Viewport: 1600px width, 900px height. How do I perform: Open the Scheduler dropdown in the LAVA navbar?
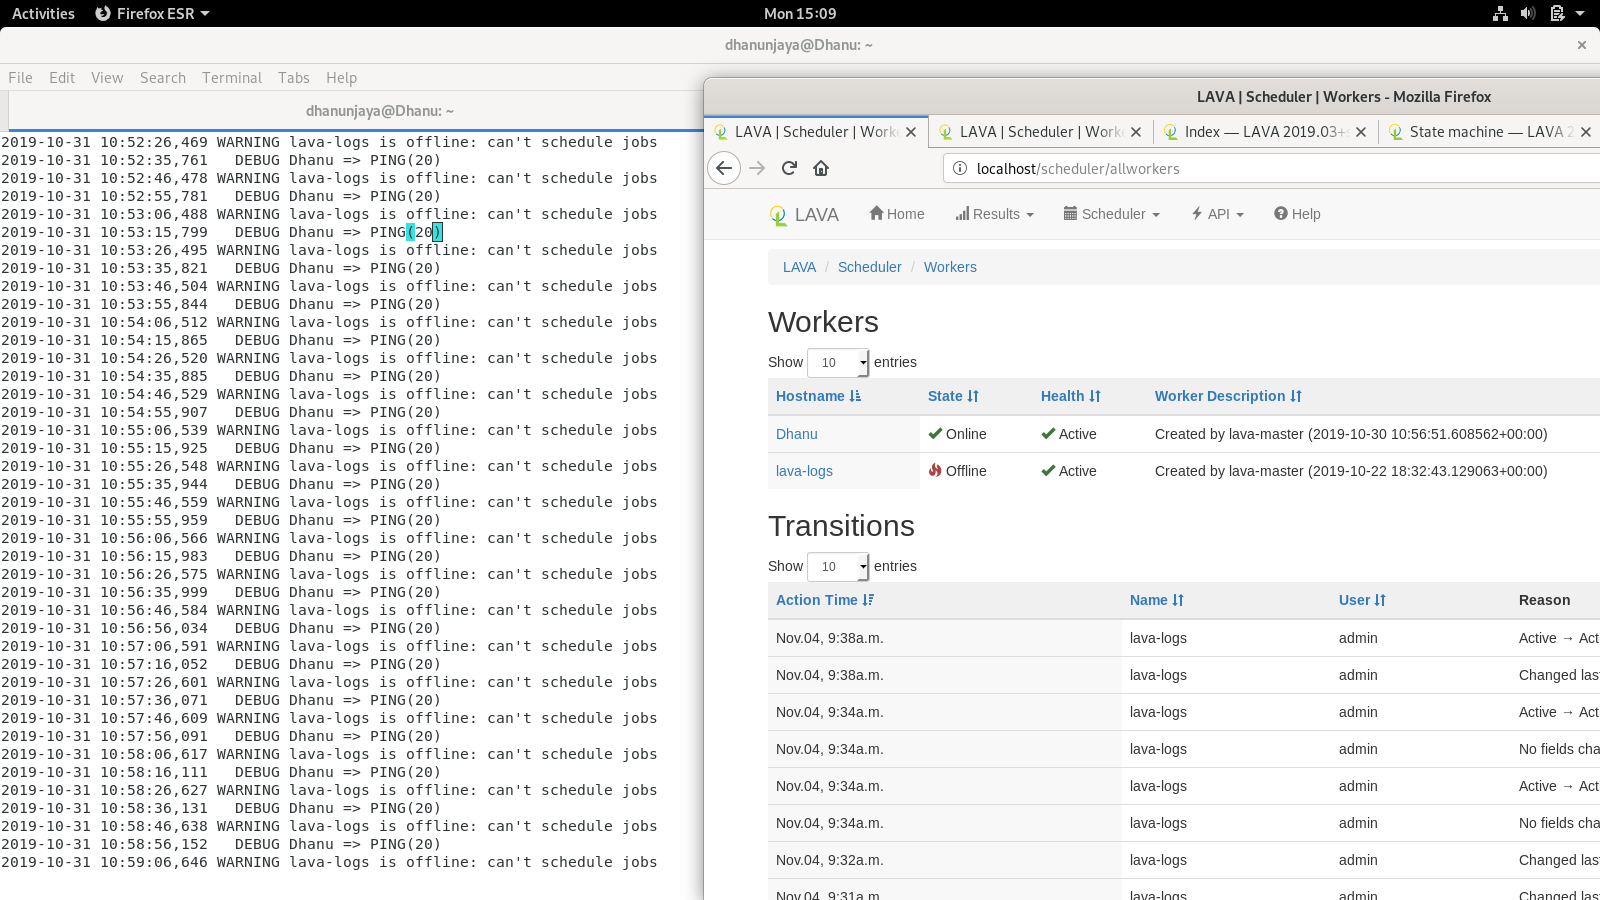[x=1111, y=214]
